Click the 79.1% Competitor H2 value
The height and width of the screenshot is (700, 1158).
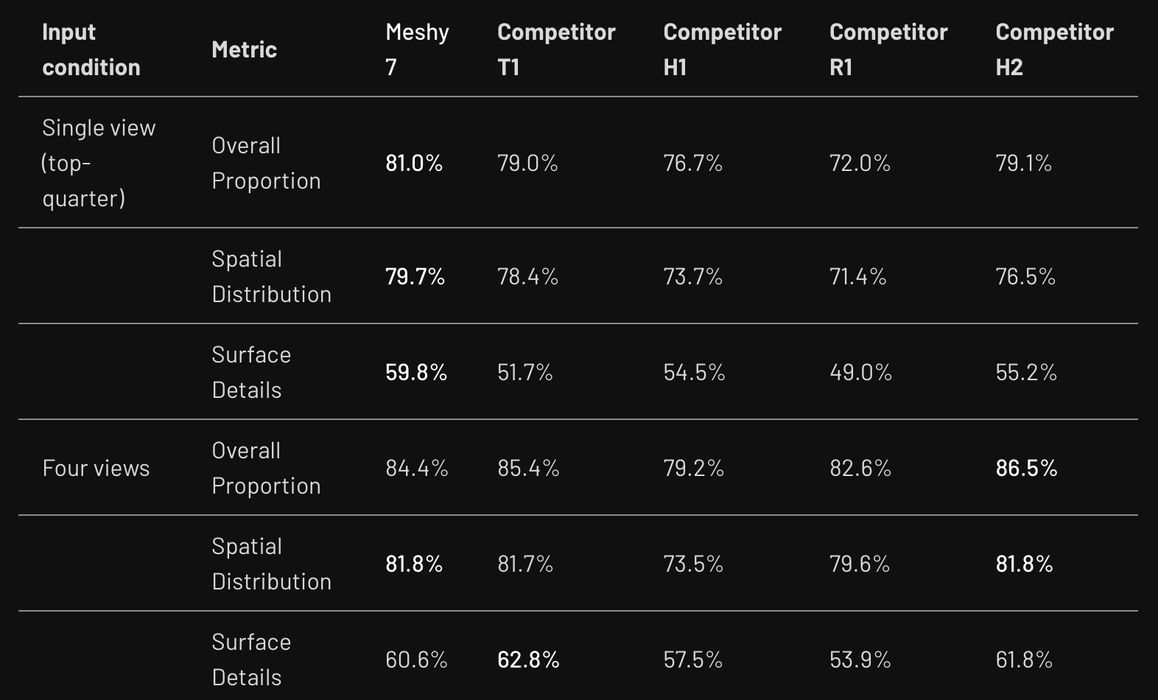(1024, 162)
